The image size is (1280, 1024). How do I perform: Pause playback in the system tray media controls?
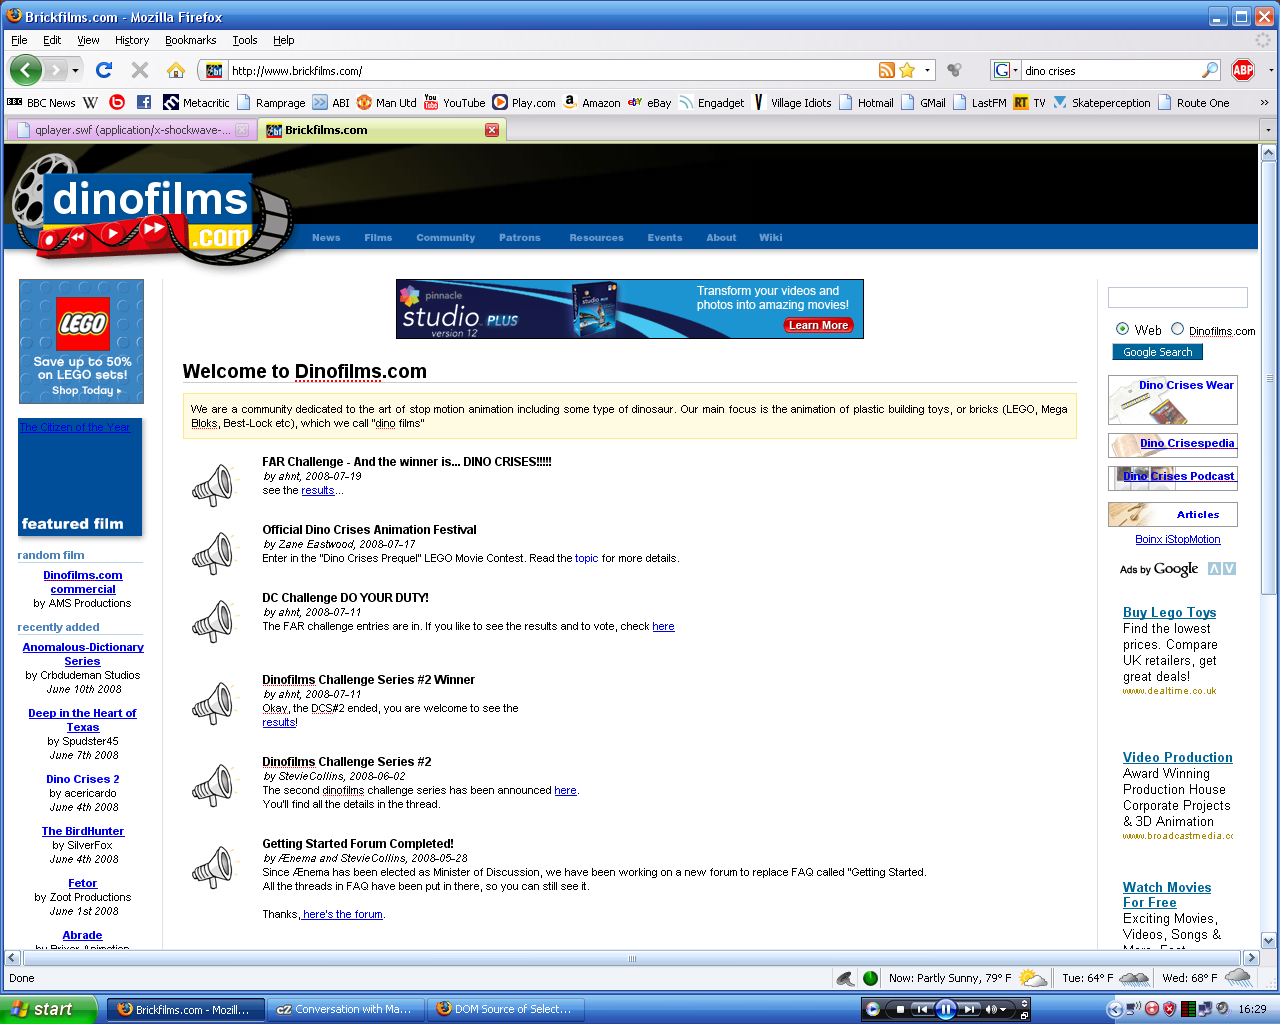coord(946,1008)
